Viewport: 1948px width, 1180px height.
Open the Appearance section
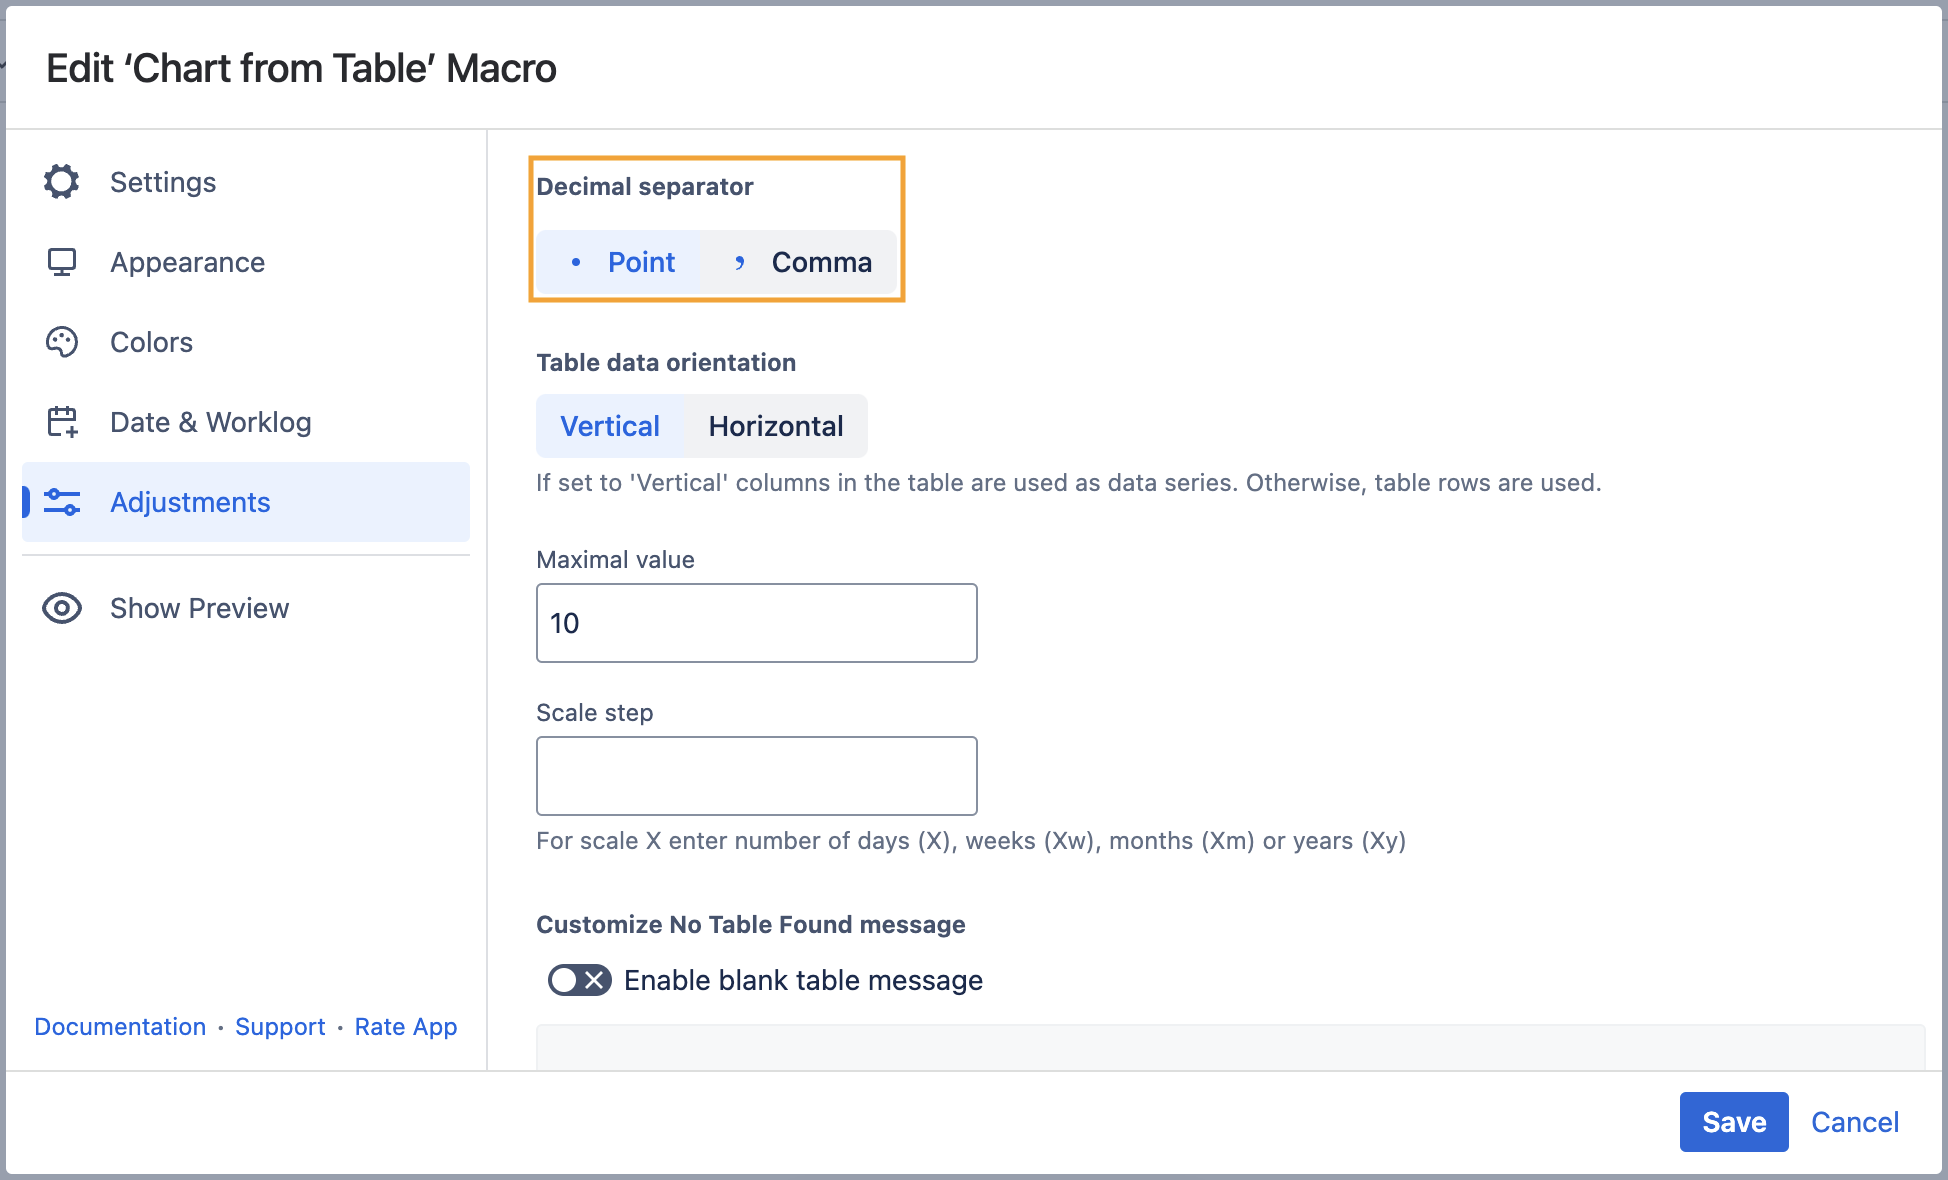(187, 262)
